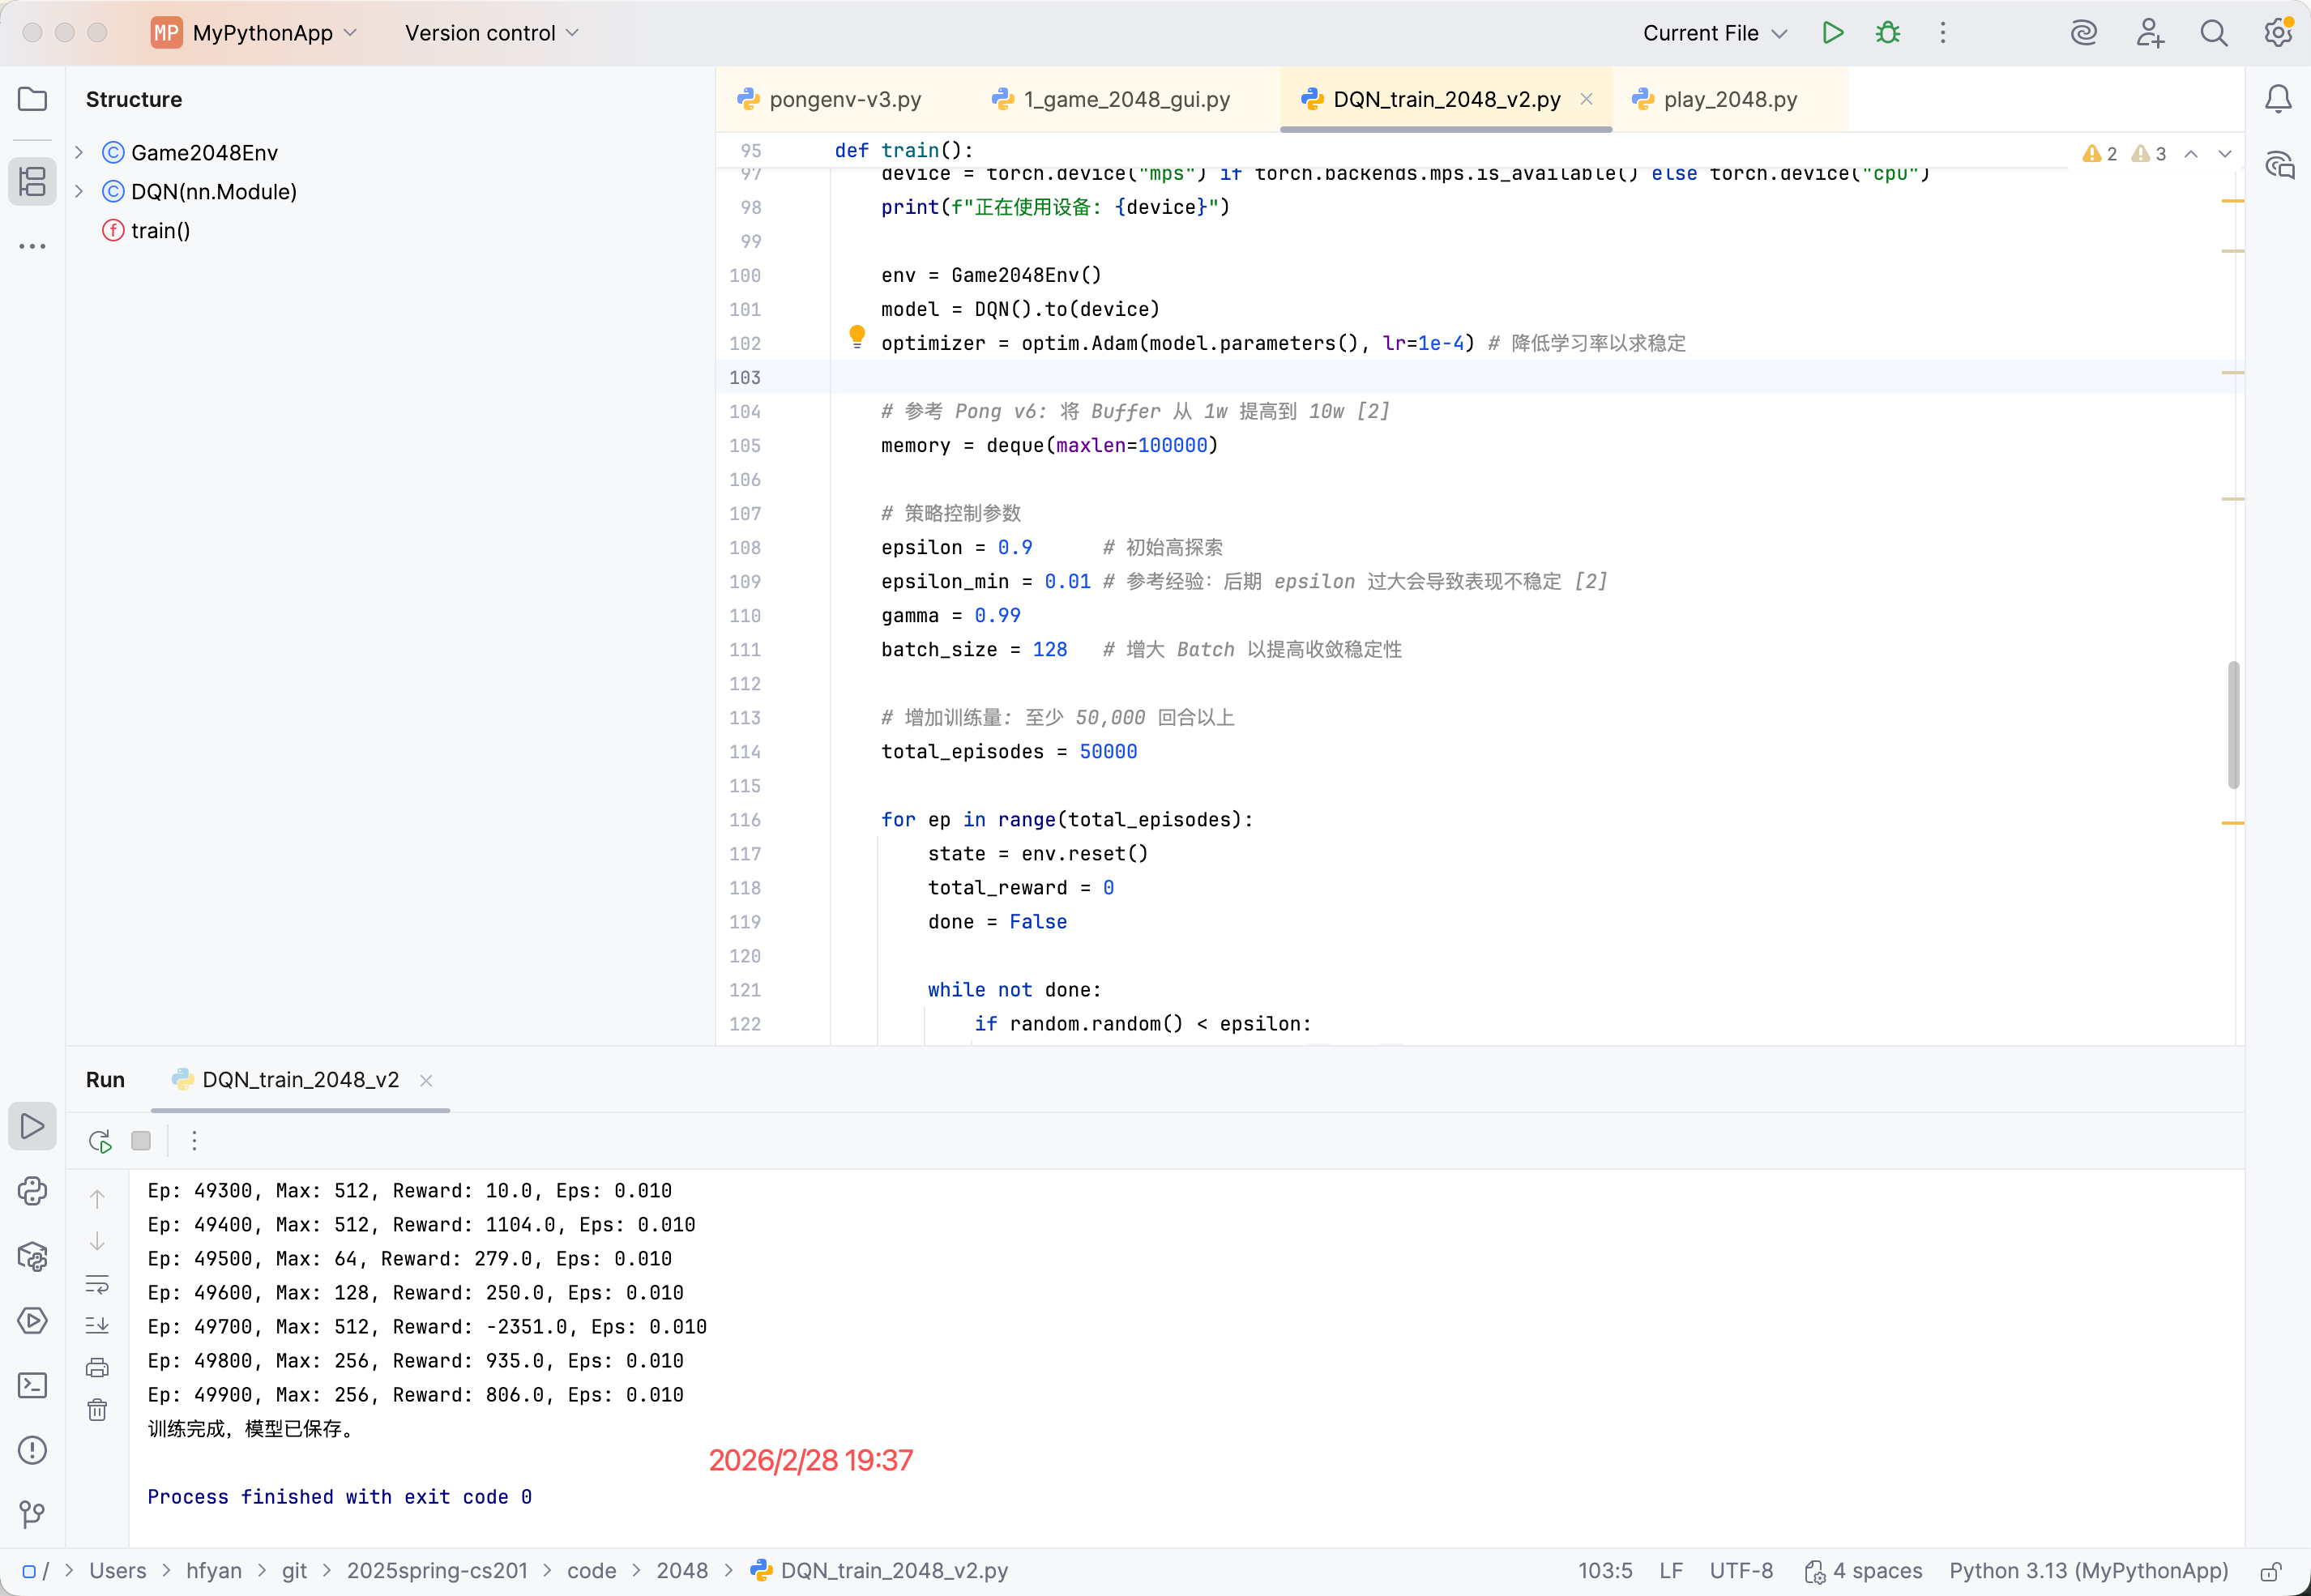Open the MyPythonApp project dropdown
This screenshot has height=1596, width=2311.
(x=254, y=33)
